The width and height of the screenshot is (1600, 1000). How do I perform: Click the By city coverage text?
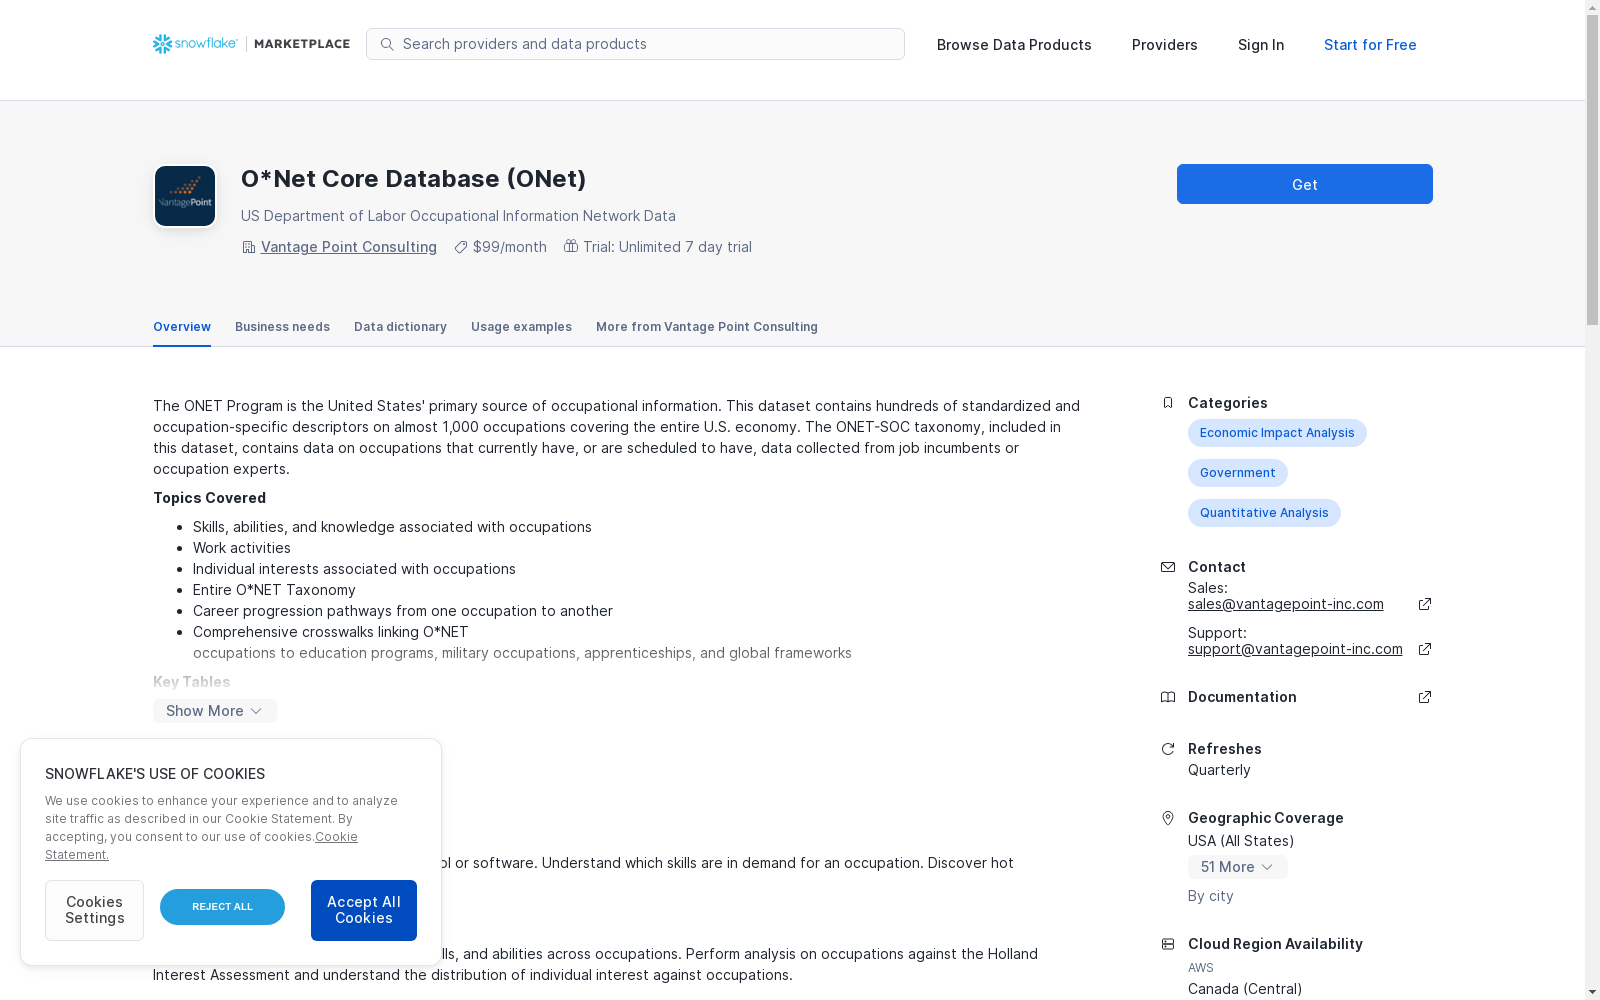1211,896
